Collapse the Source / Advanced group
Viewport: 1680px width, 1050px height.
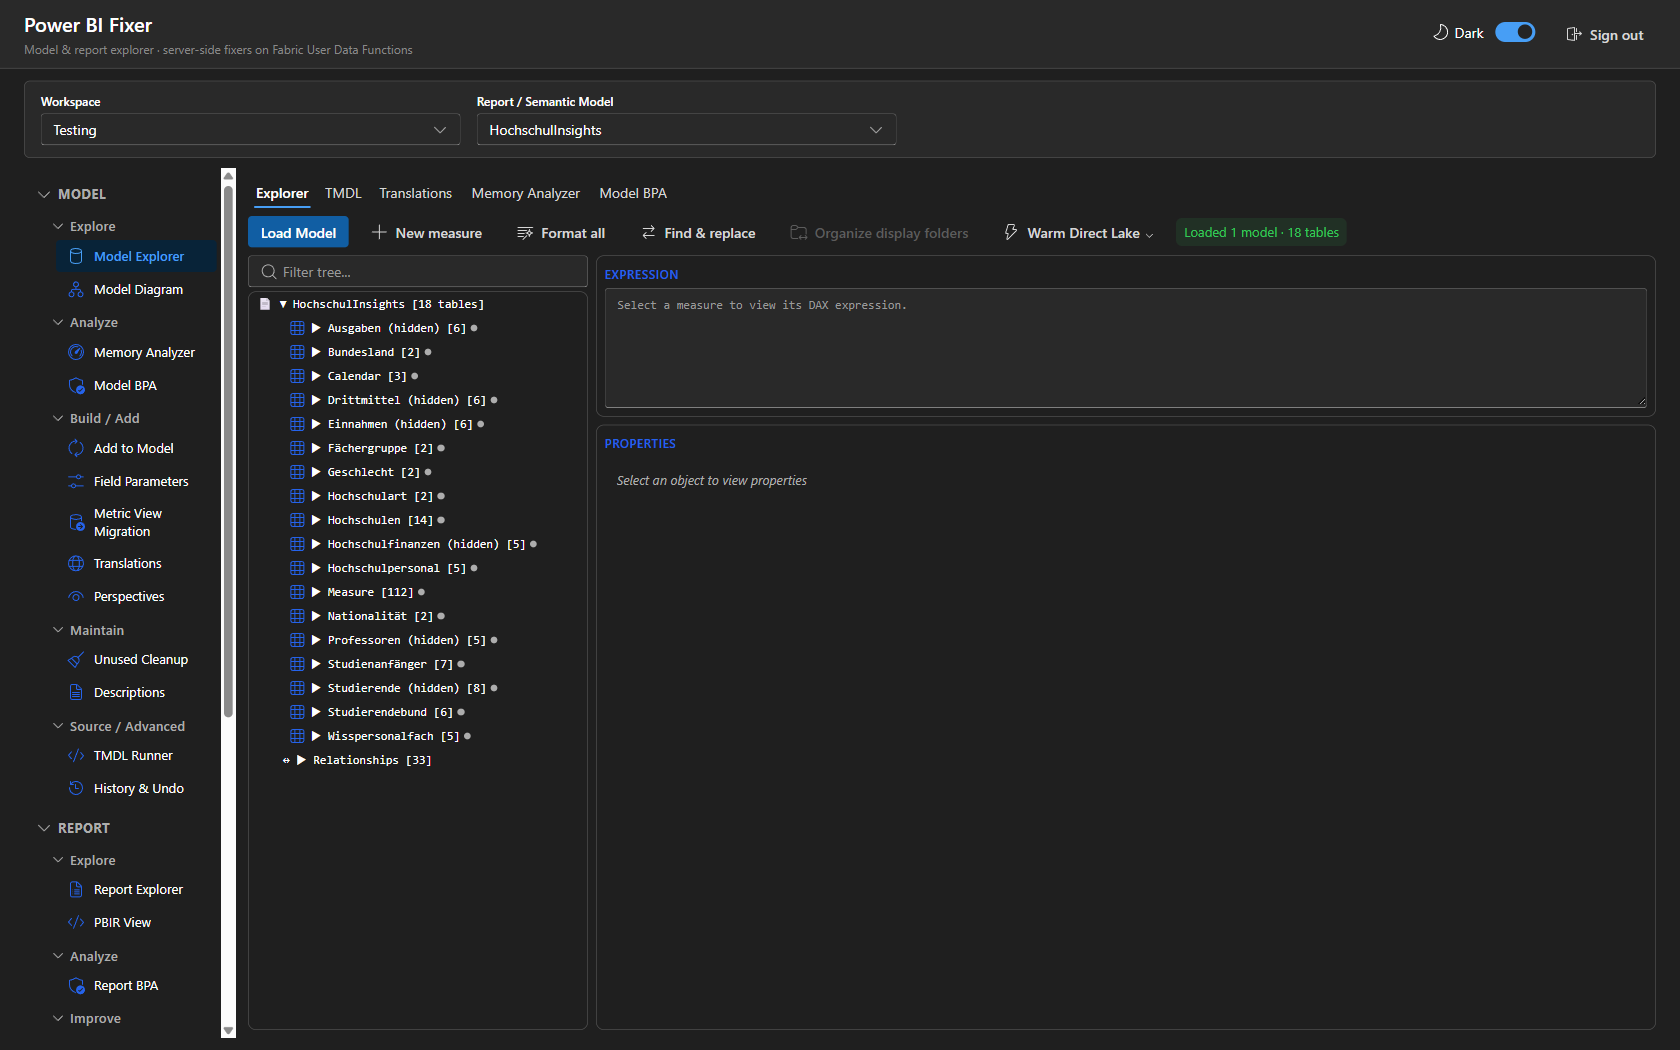pos(58,726)
